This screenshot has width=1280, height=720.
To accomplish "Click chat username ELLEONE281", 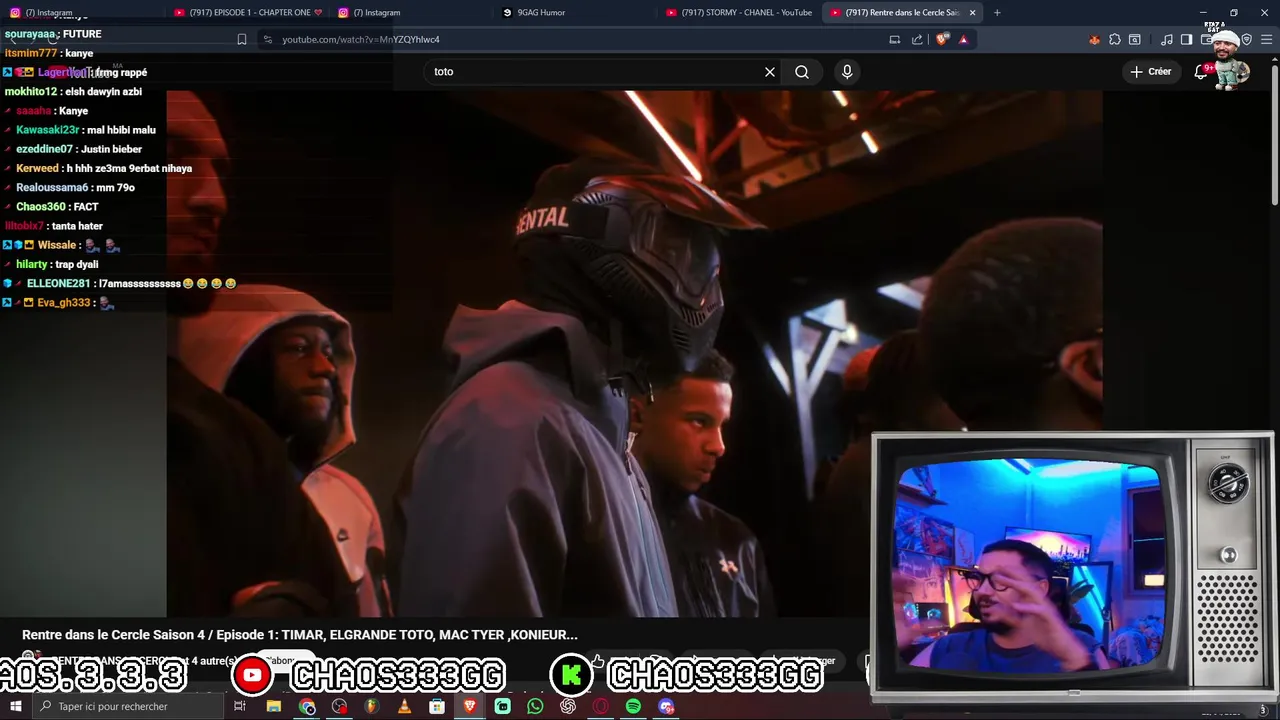I will (58, 284).
